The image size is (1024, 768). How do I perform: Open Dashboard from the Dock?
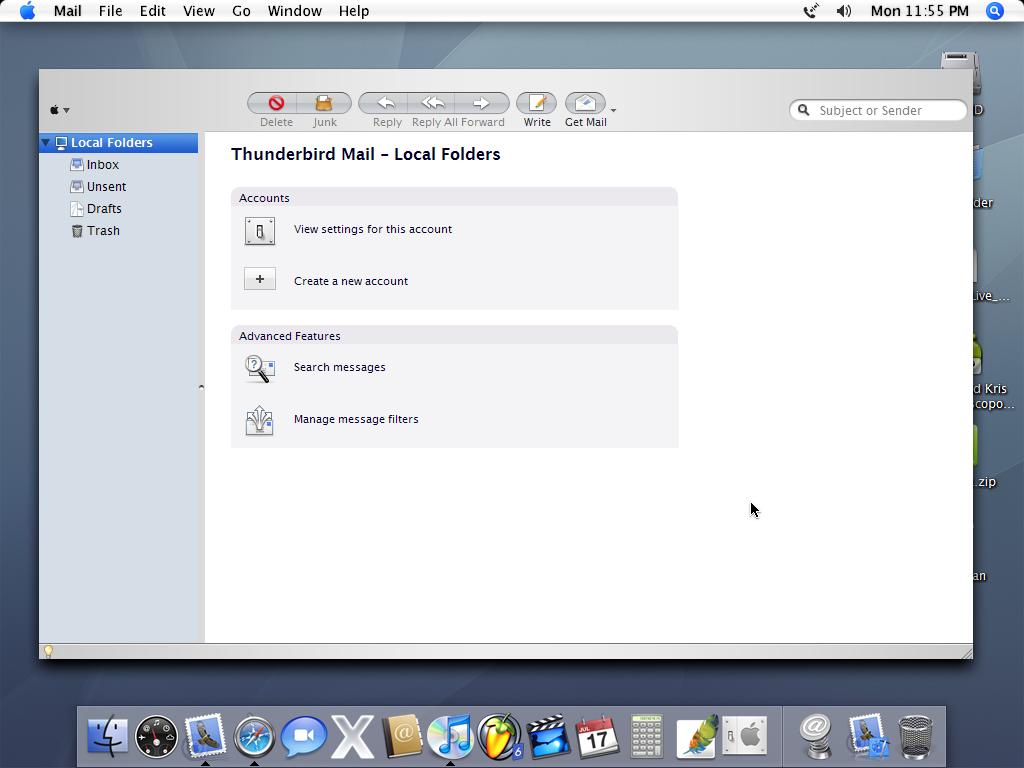coord(156,737)
